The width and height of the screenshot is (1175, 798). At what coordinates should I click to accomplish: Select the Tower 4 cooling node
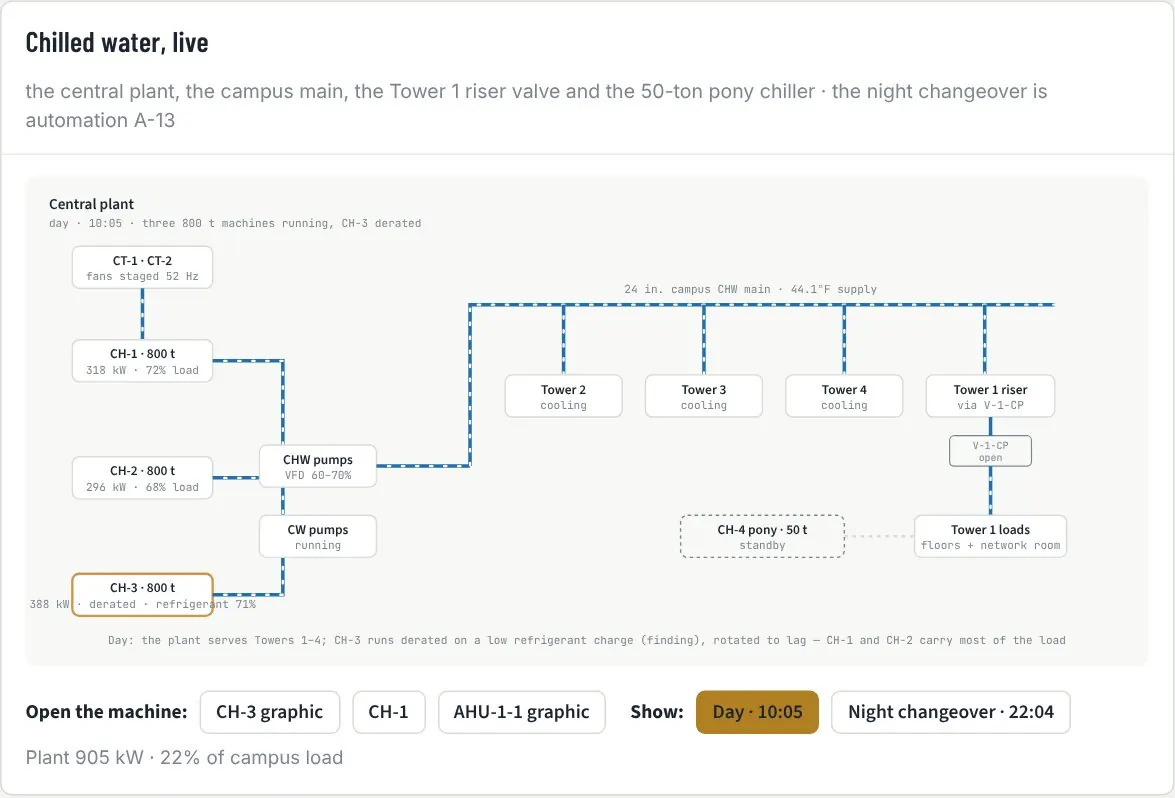click(844, 396)
